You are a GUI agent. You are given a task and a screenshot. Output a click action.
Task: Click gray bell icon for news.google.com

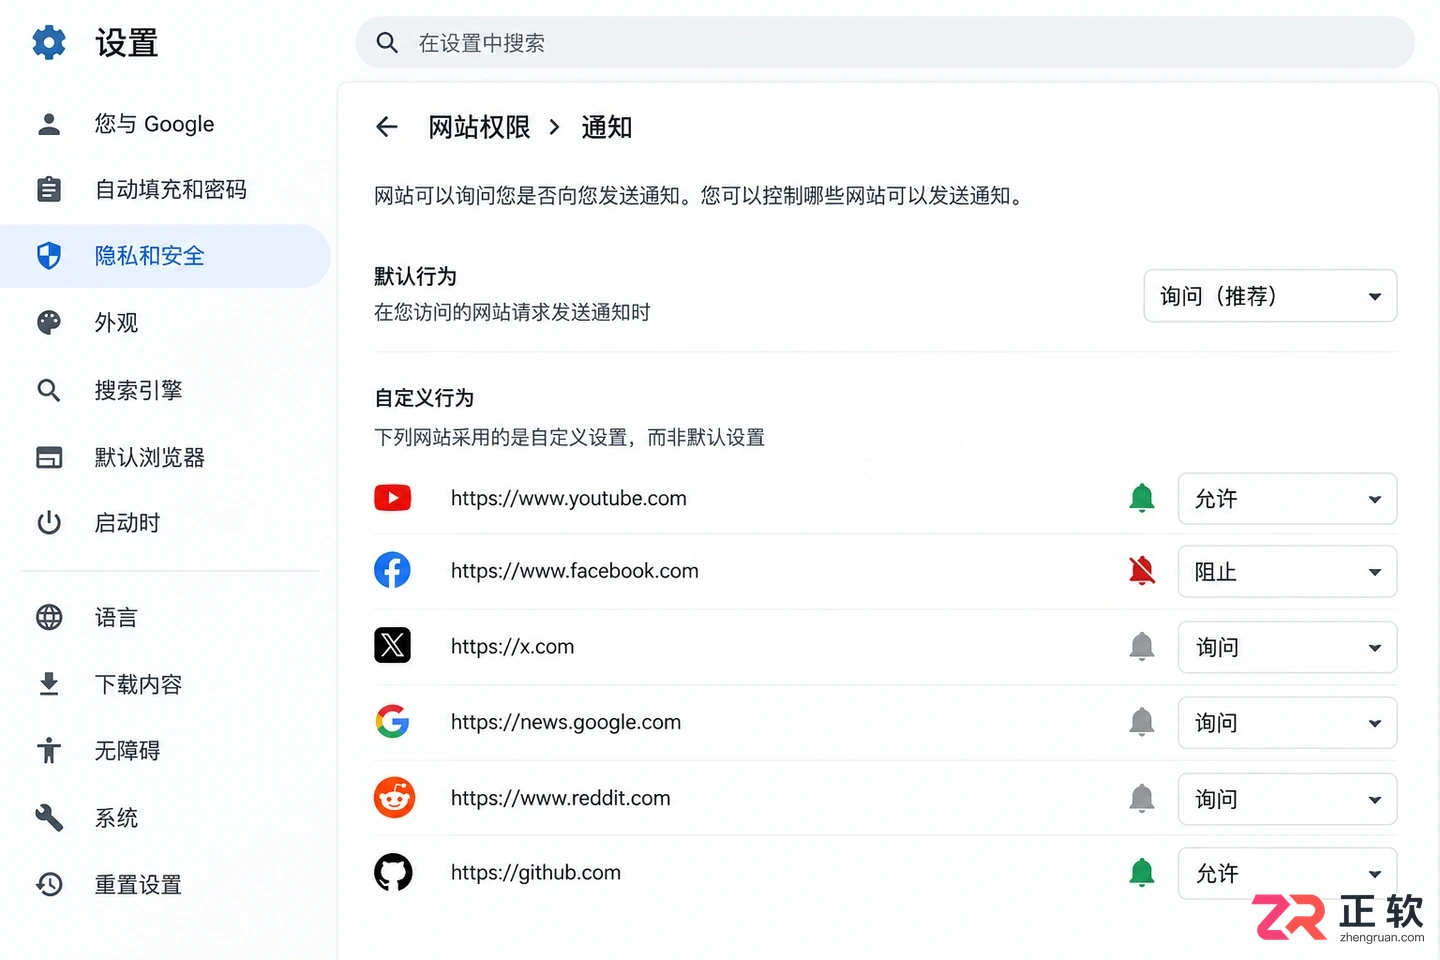click(1142, 722)
